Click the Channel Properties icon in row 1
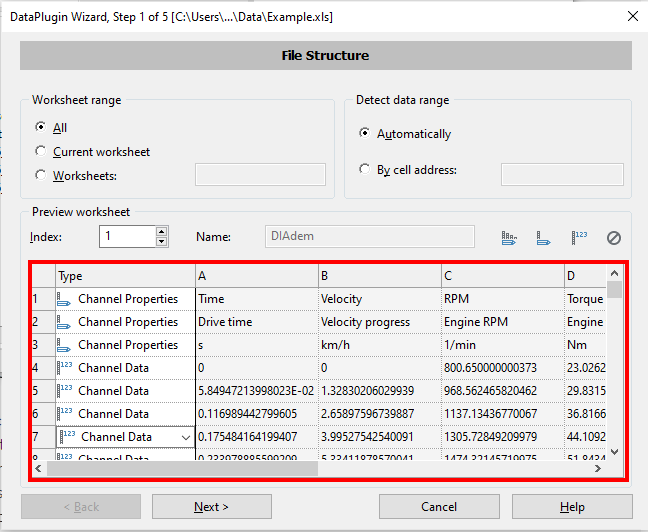The image size is (648, 532). (x=65, y=299)
